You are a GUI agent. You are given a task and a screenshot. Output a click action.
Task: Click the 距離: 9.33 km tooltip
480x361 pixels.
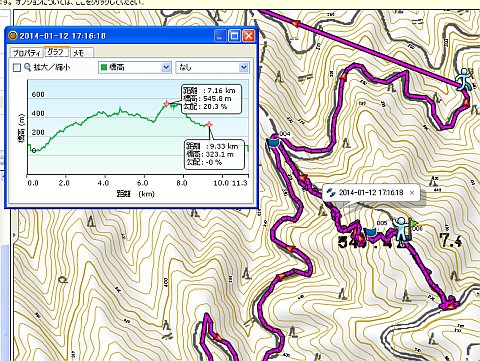pyautogui.click(x=214, y=154)
